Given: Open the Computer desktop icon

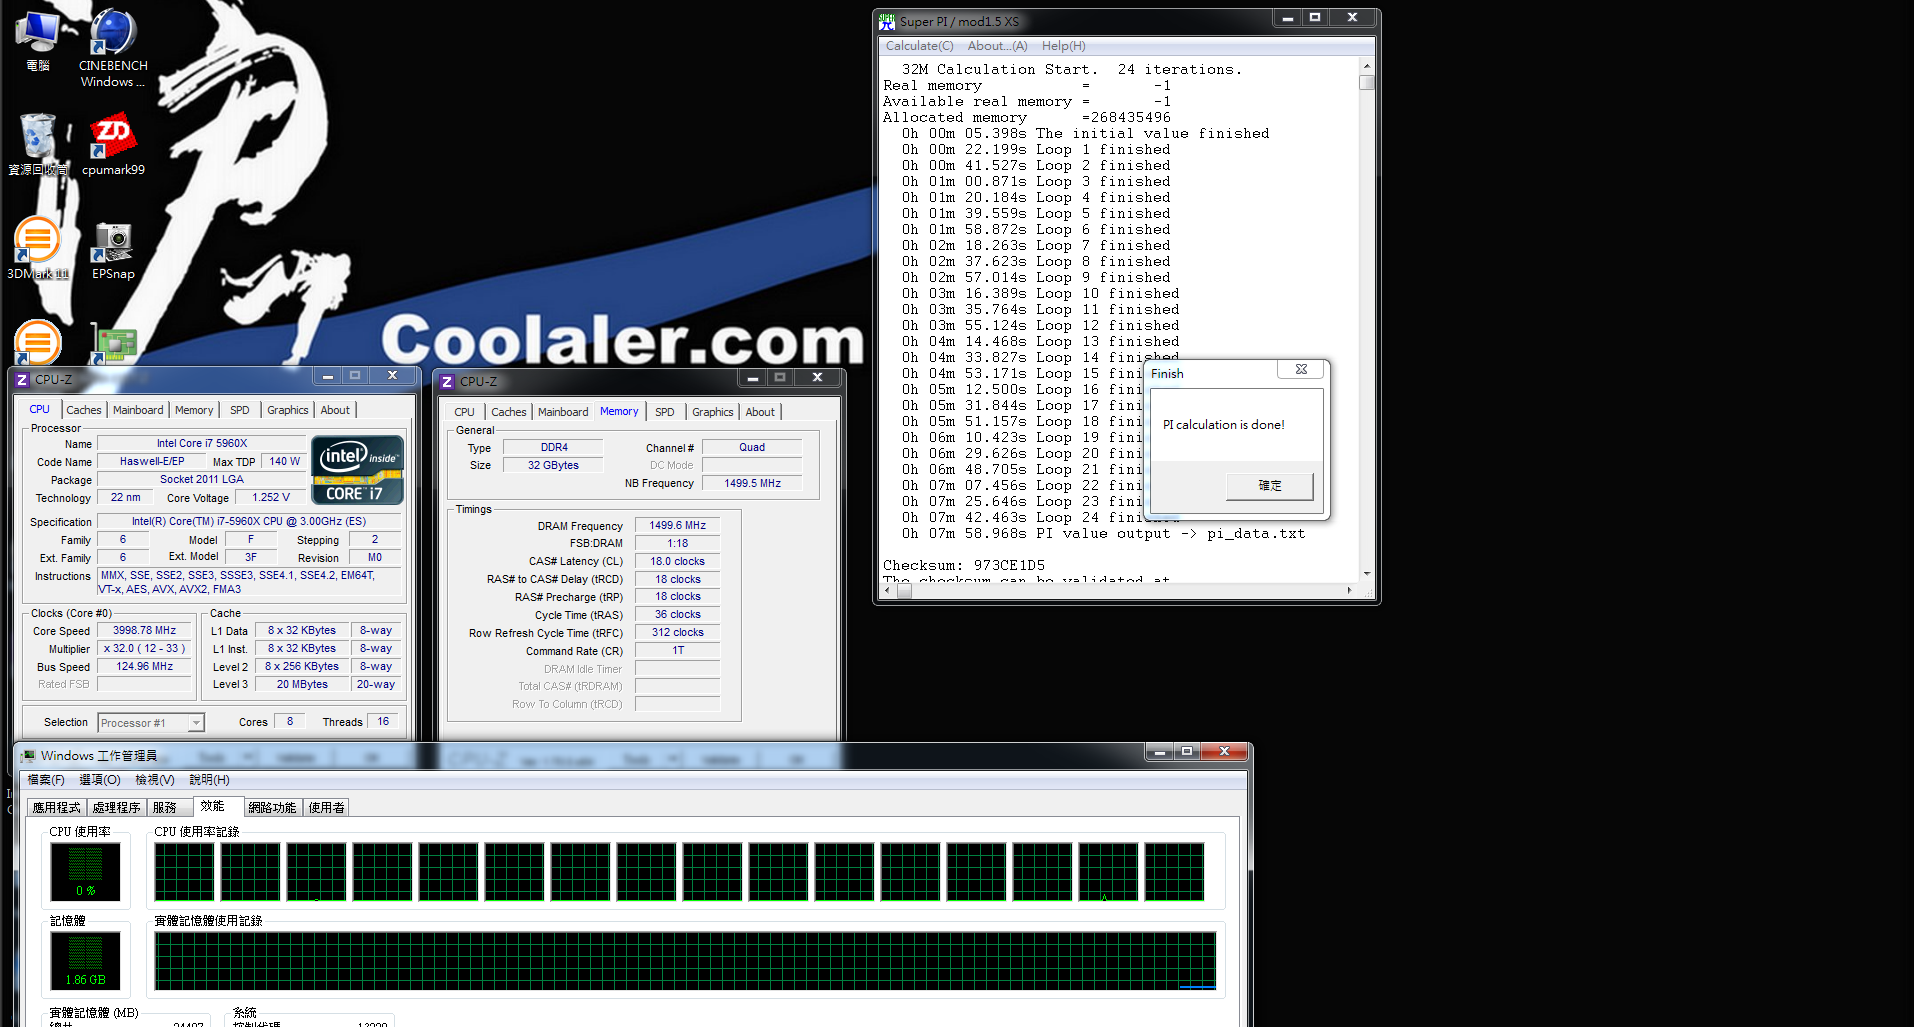Looking at the screenshot, I should [38, 41].
